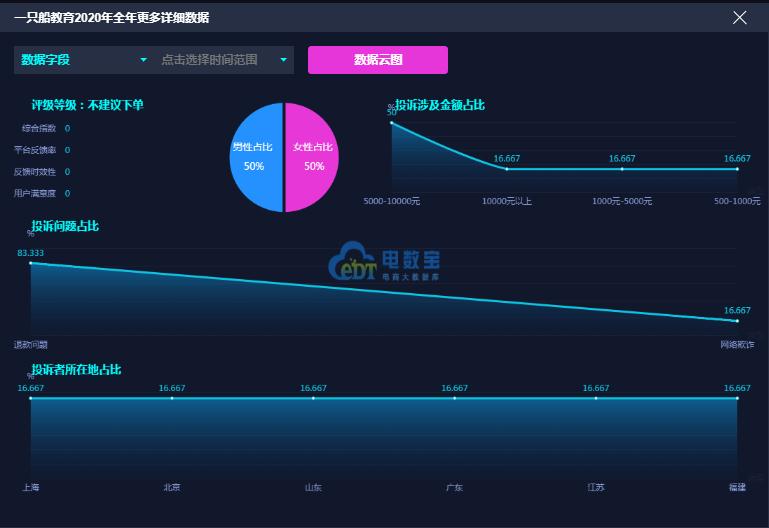Click the 网络欺诈 16.667 data point

737,321
